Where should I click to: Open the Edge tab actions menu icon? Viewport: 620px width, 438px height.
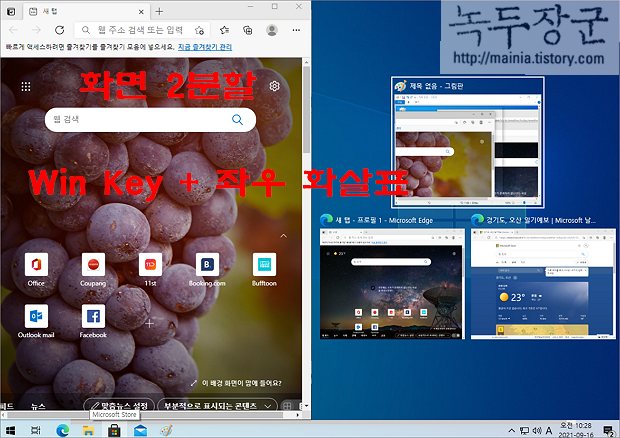11,12
